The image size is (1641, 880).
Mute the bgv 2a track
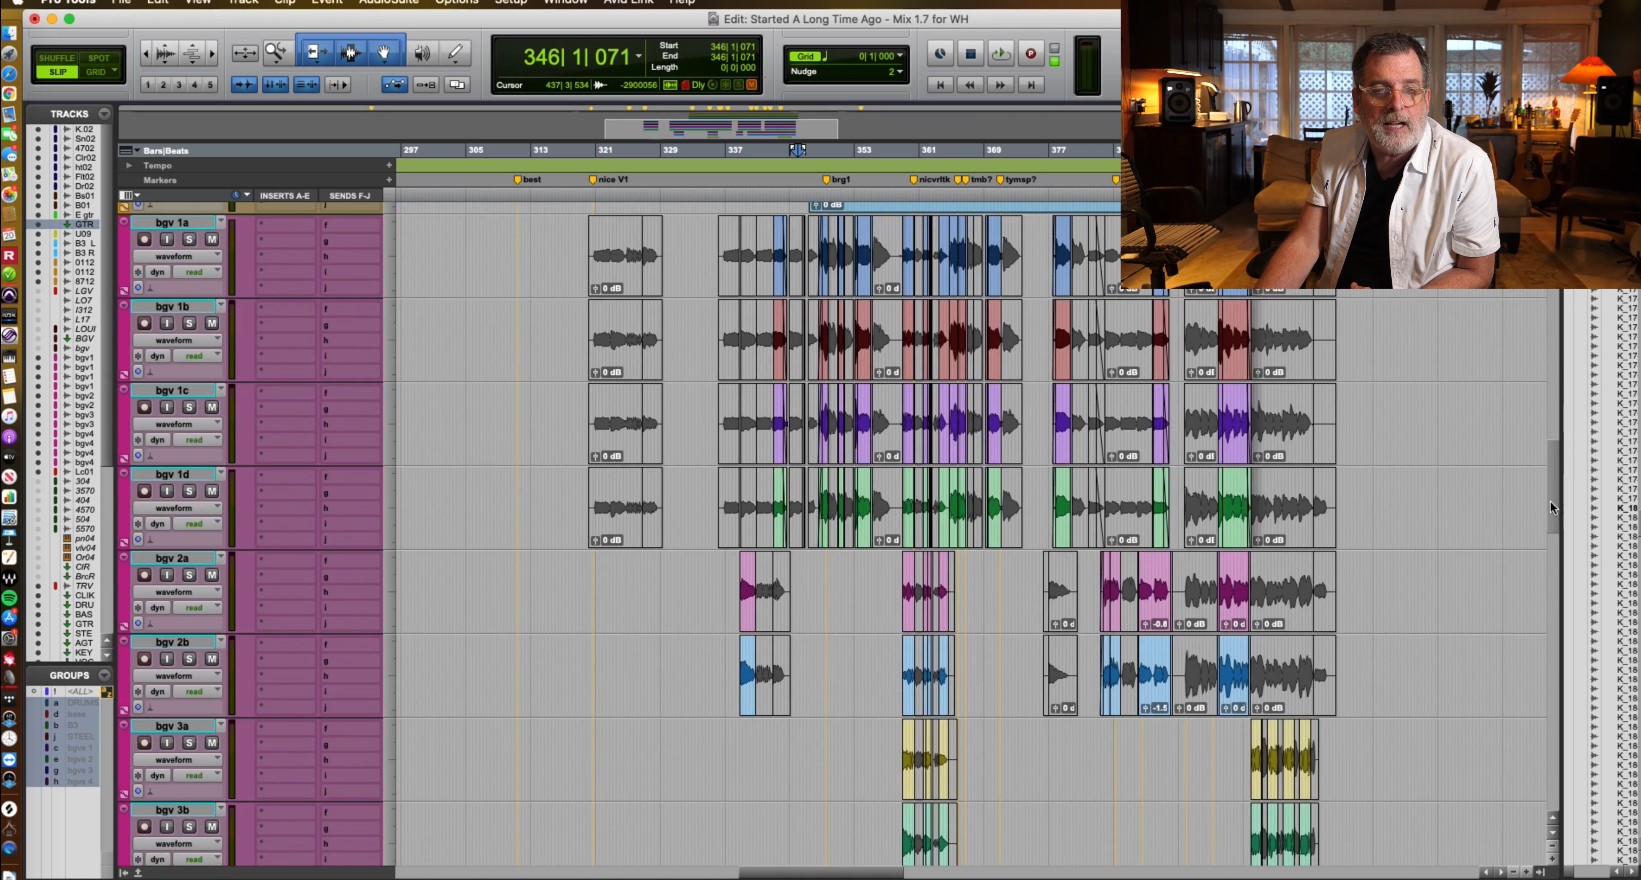pos(212,575)
